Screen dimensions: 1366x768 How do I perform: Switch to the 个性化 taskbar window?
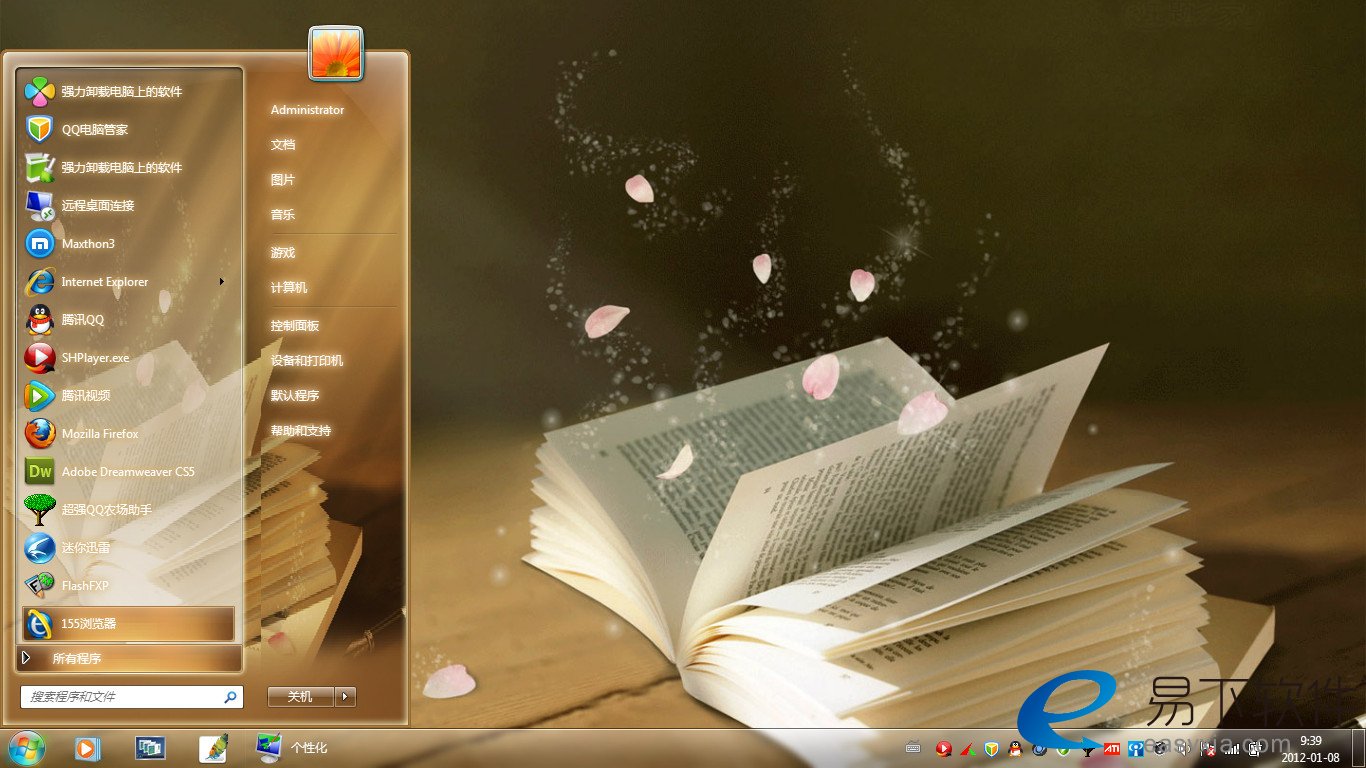pos(293,747)
